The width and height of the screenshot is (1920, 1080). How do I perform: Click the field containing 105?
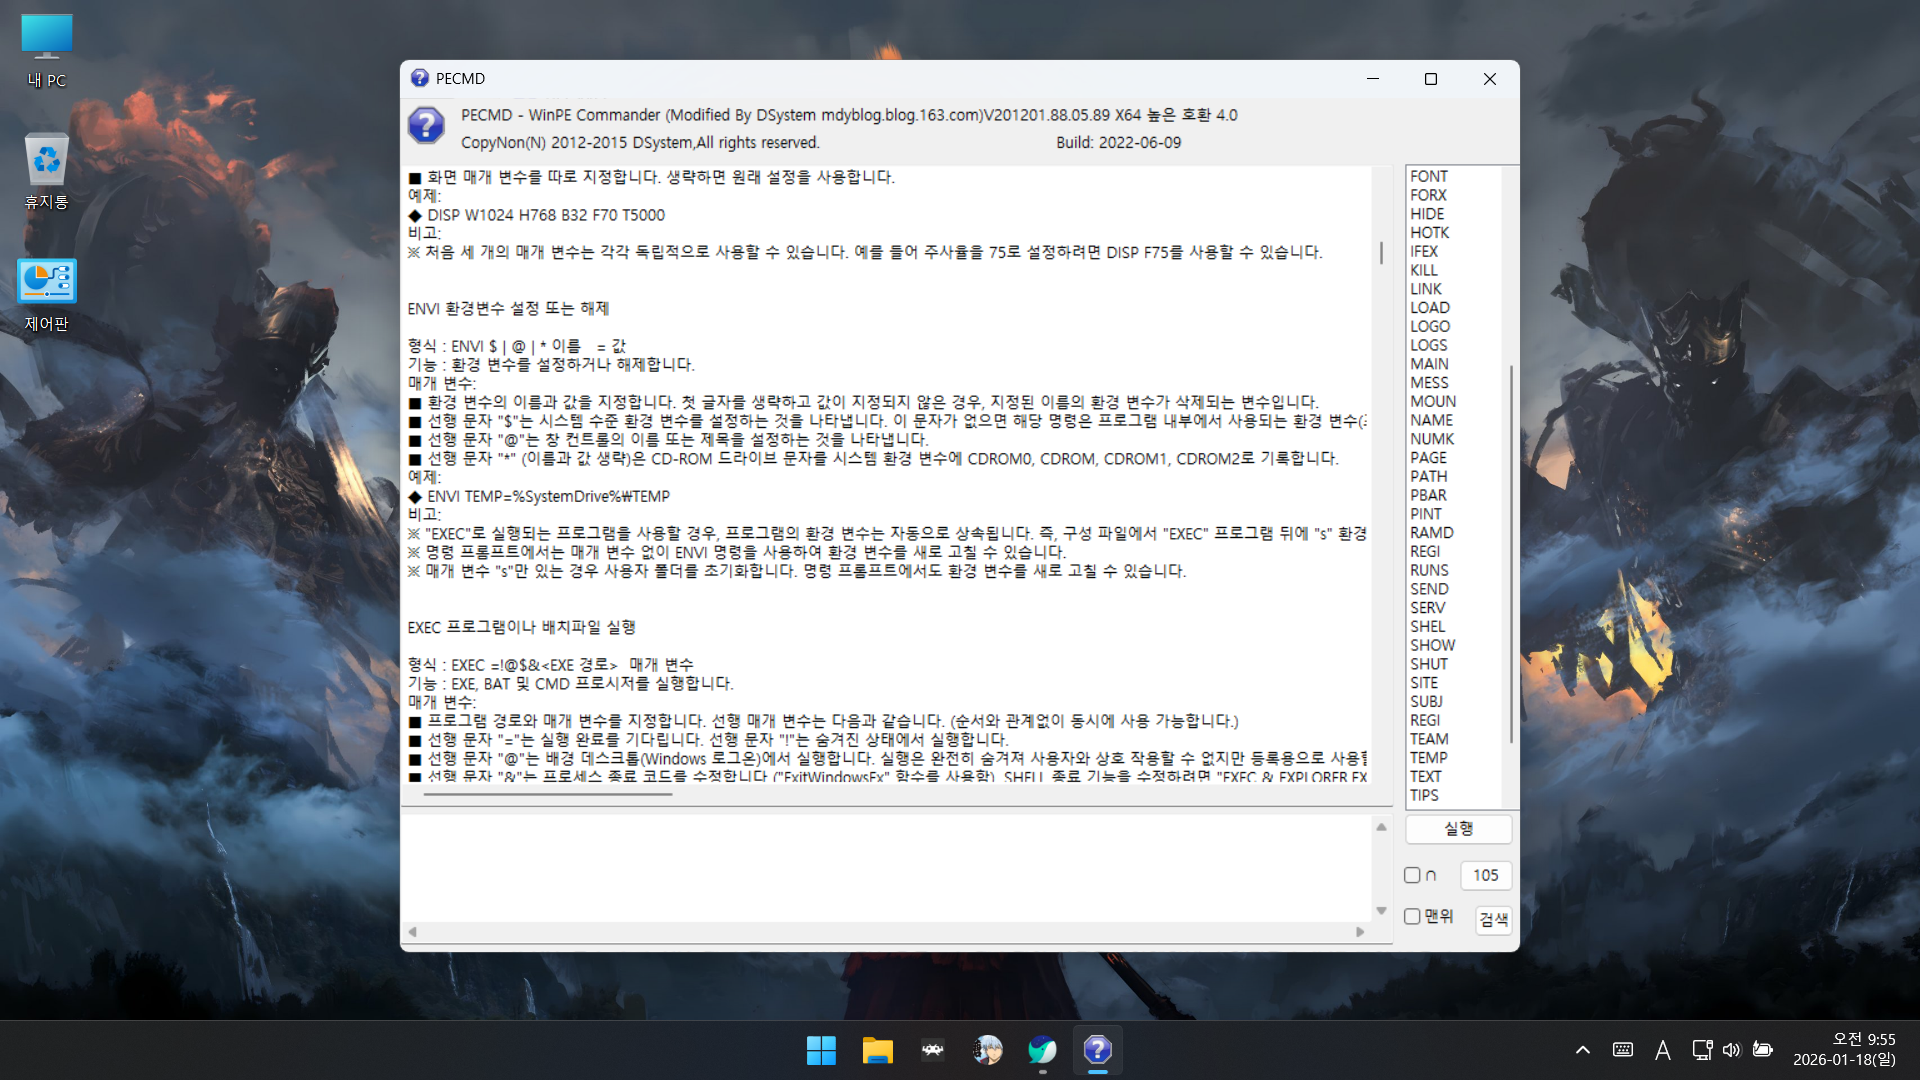pyautogui.click(x=1485, y=875)
